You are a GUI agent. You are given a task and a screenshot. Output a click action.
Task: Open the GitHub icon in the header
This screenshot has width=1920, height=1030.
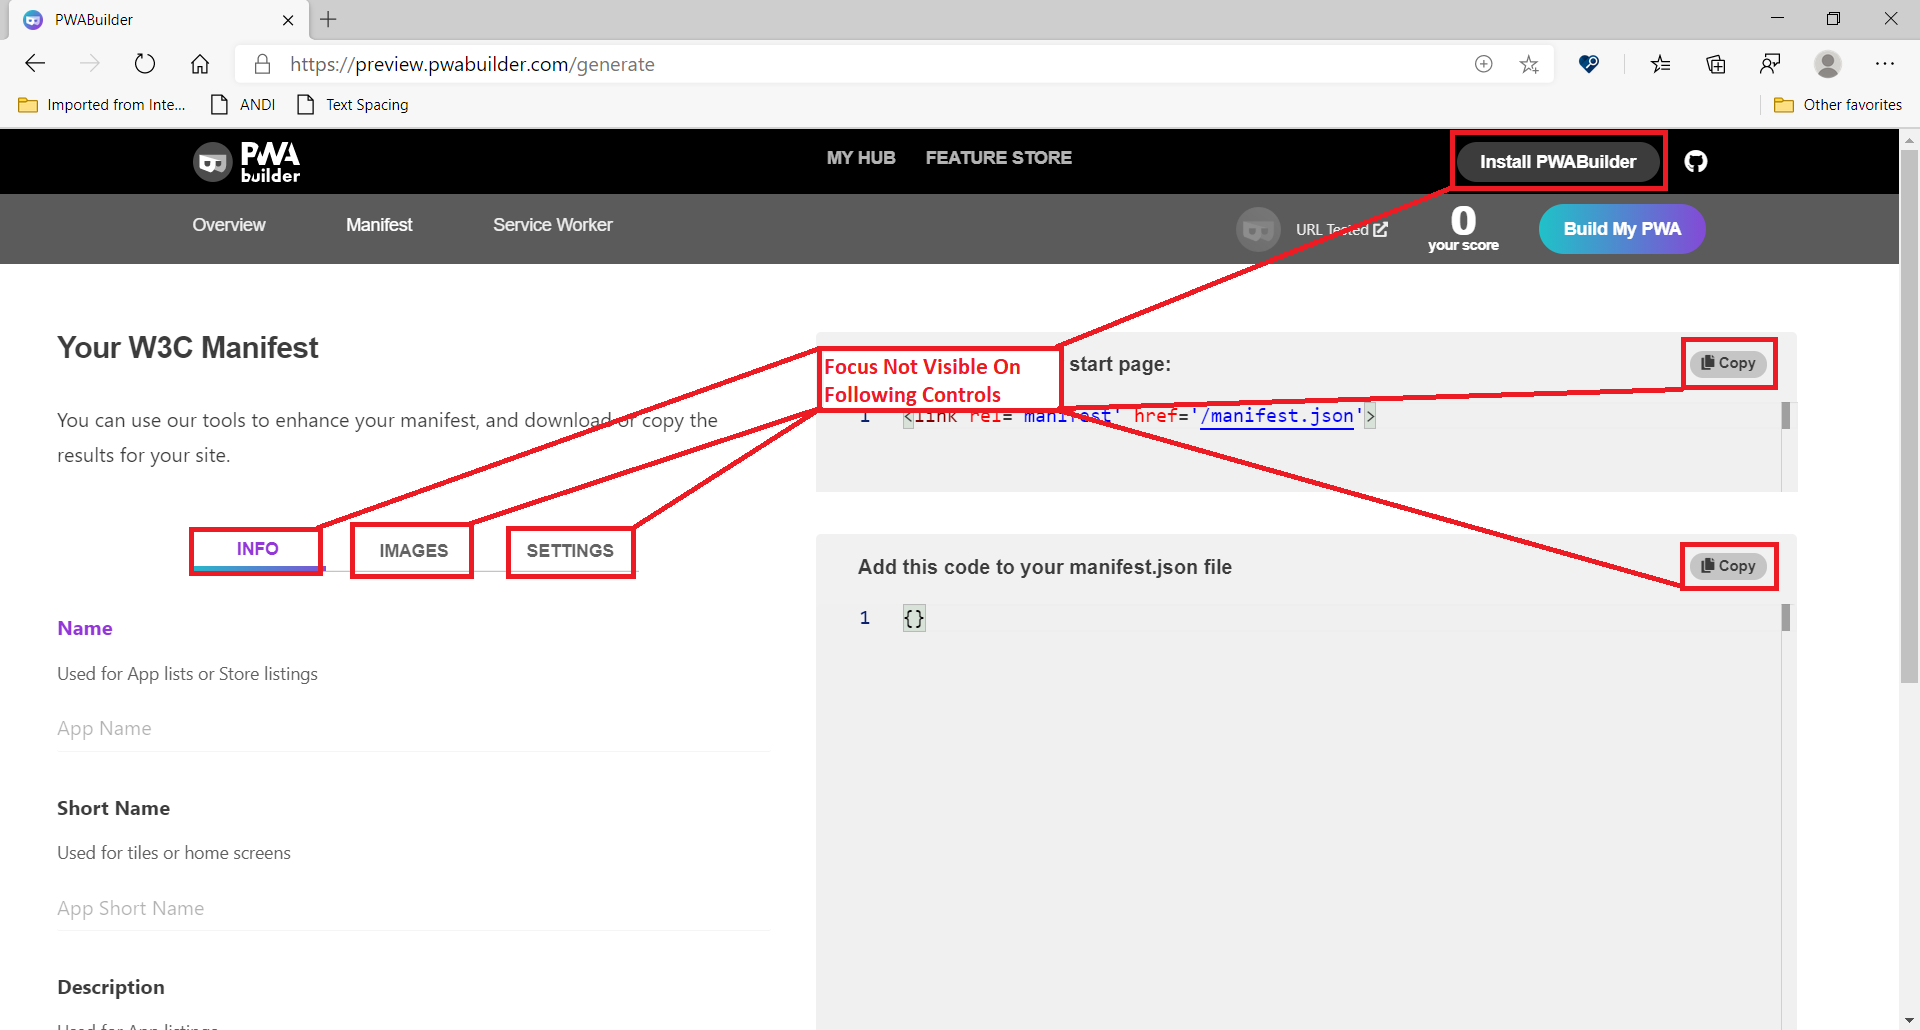pos(1696,161)
